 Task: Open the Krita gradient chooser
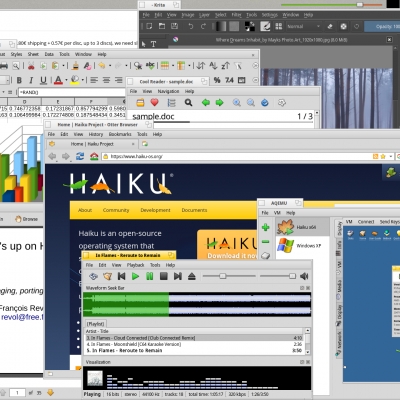(220, 26)
